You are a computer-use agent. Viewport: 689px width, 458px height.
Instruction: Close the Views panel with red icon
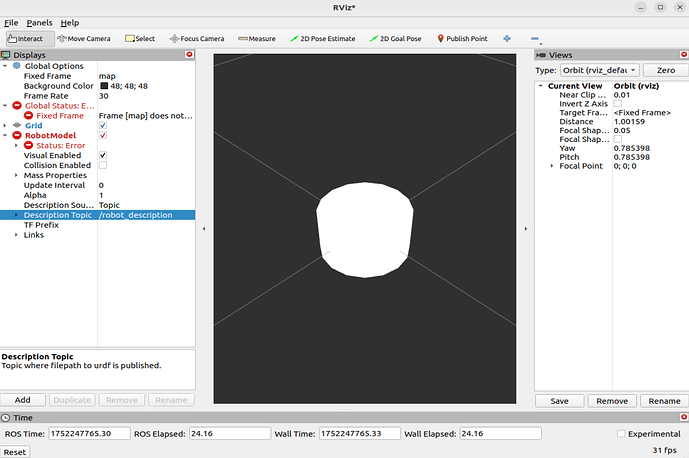point(684,55)
